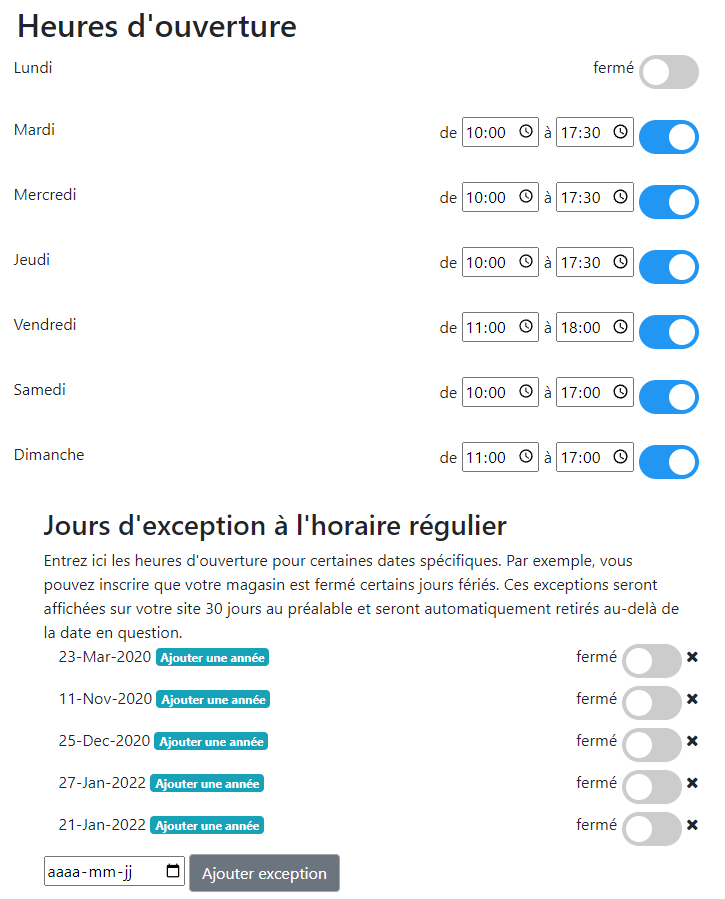Toggle open status for 27-Jan-2022 exception
Image resolution: width=725 pixels, height=899 pixels.
[652, 787]
